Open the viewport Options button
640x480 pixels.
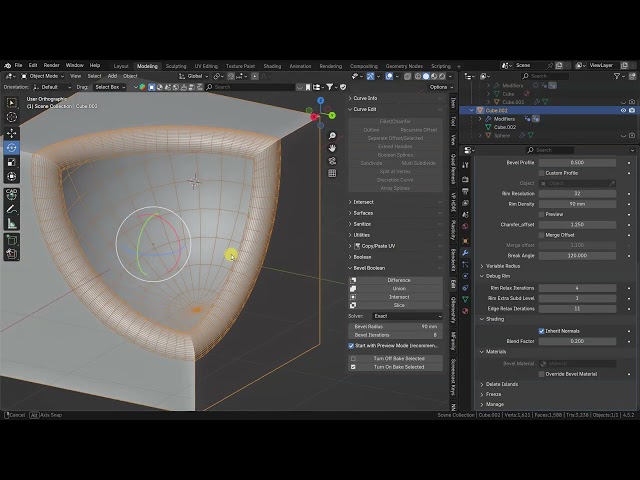(x=441, y=87)
